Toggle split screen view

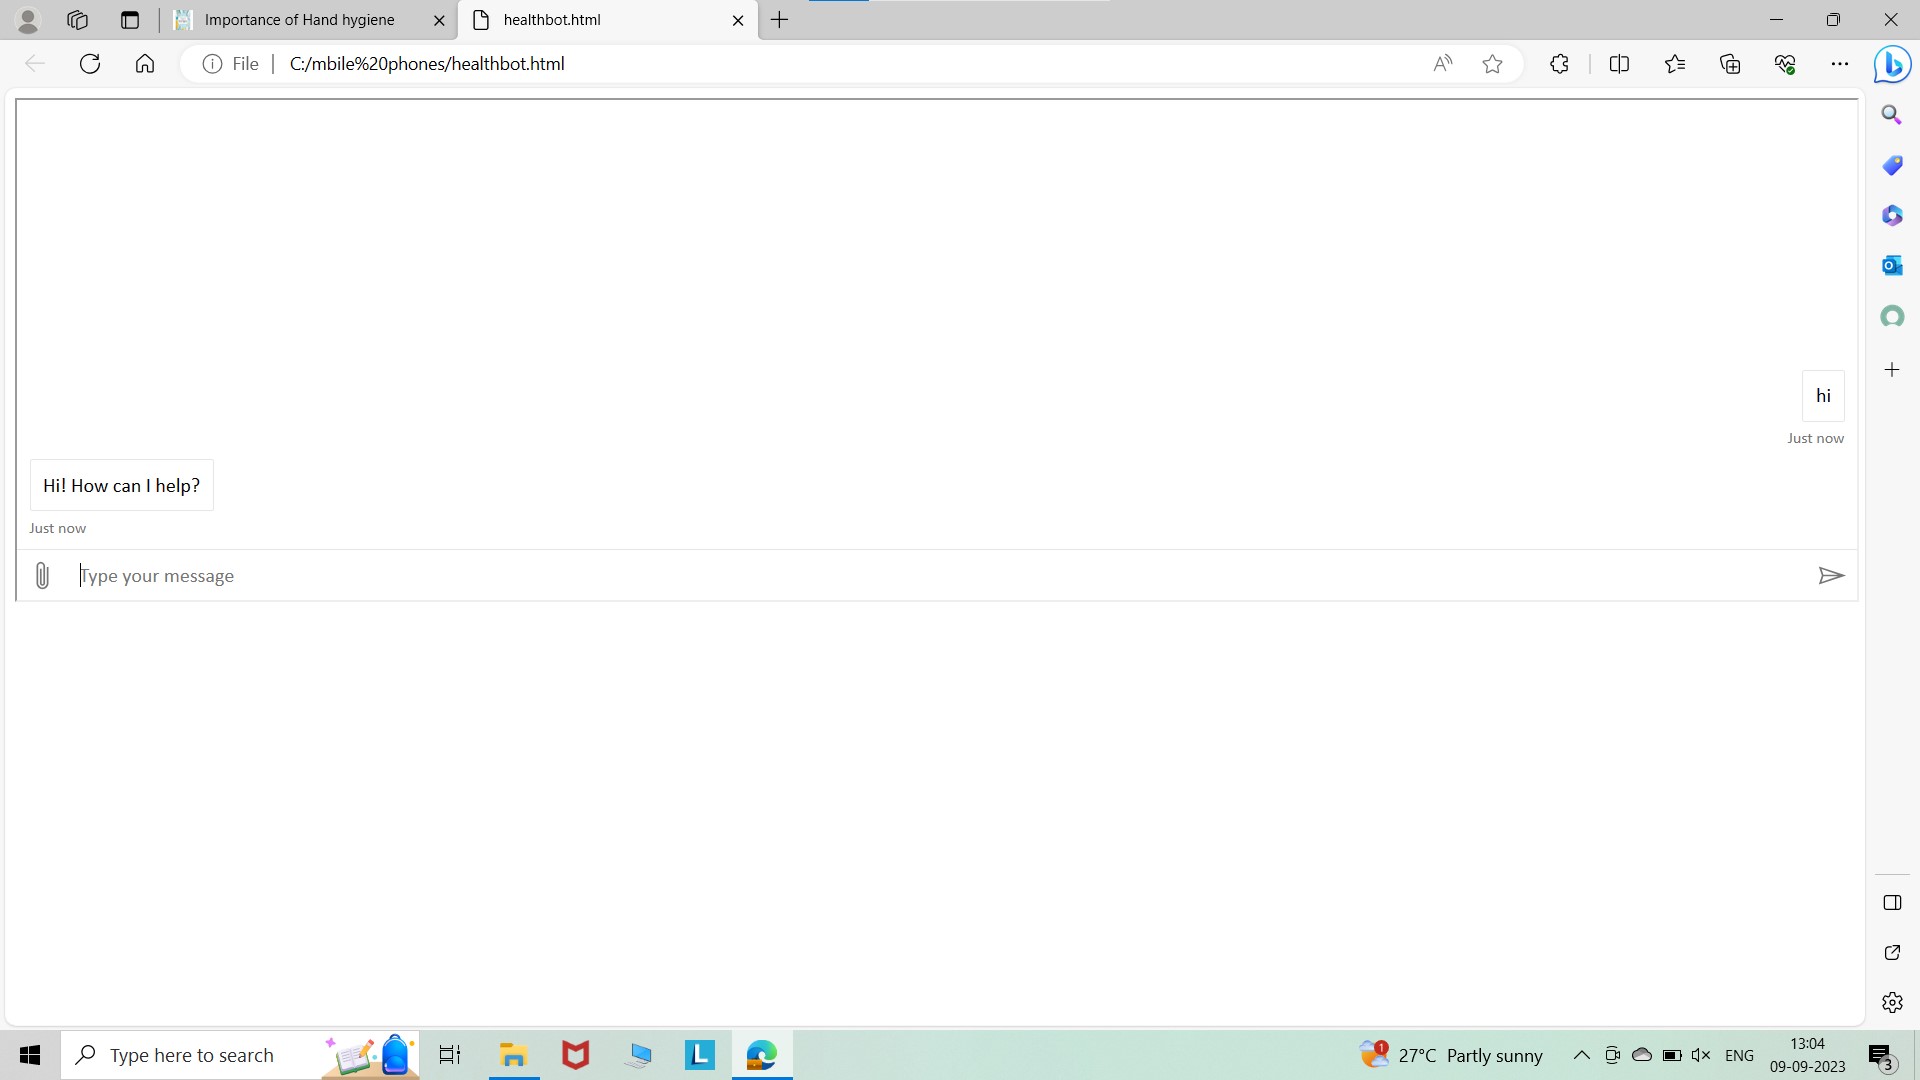[x=1619, y=64]
